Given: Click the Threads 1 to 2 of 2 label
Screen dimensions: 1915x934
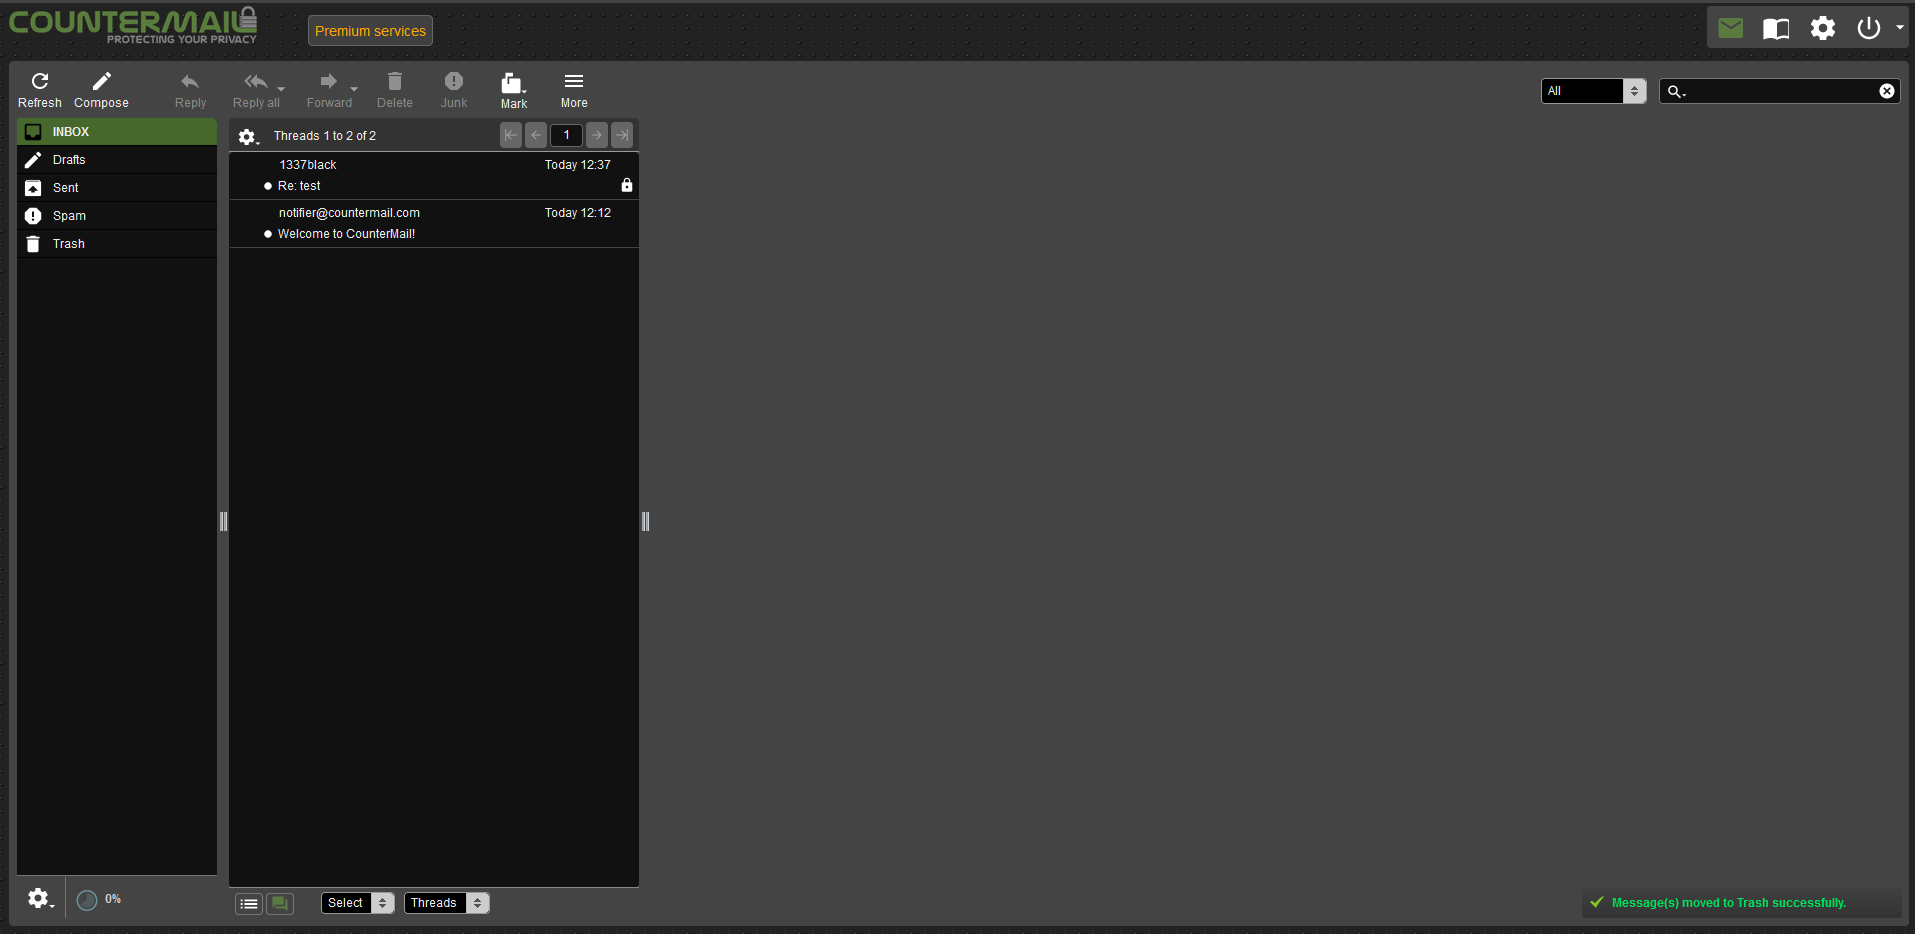Looking at the screenshot, I should (x=325, y=136).
